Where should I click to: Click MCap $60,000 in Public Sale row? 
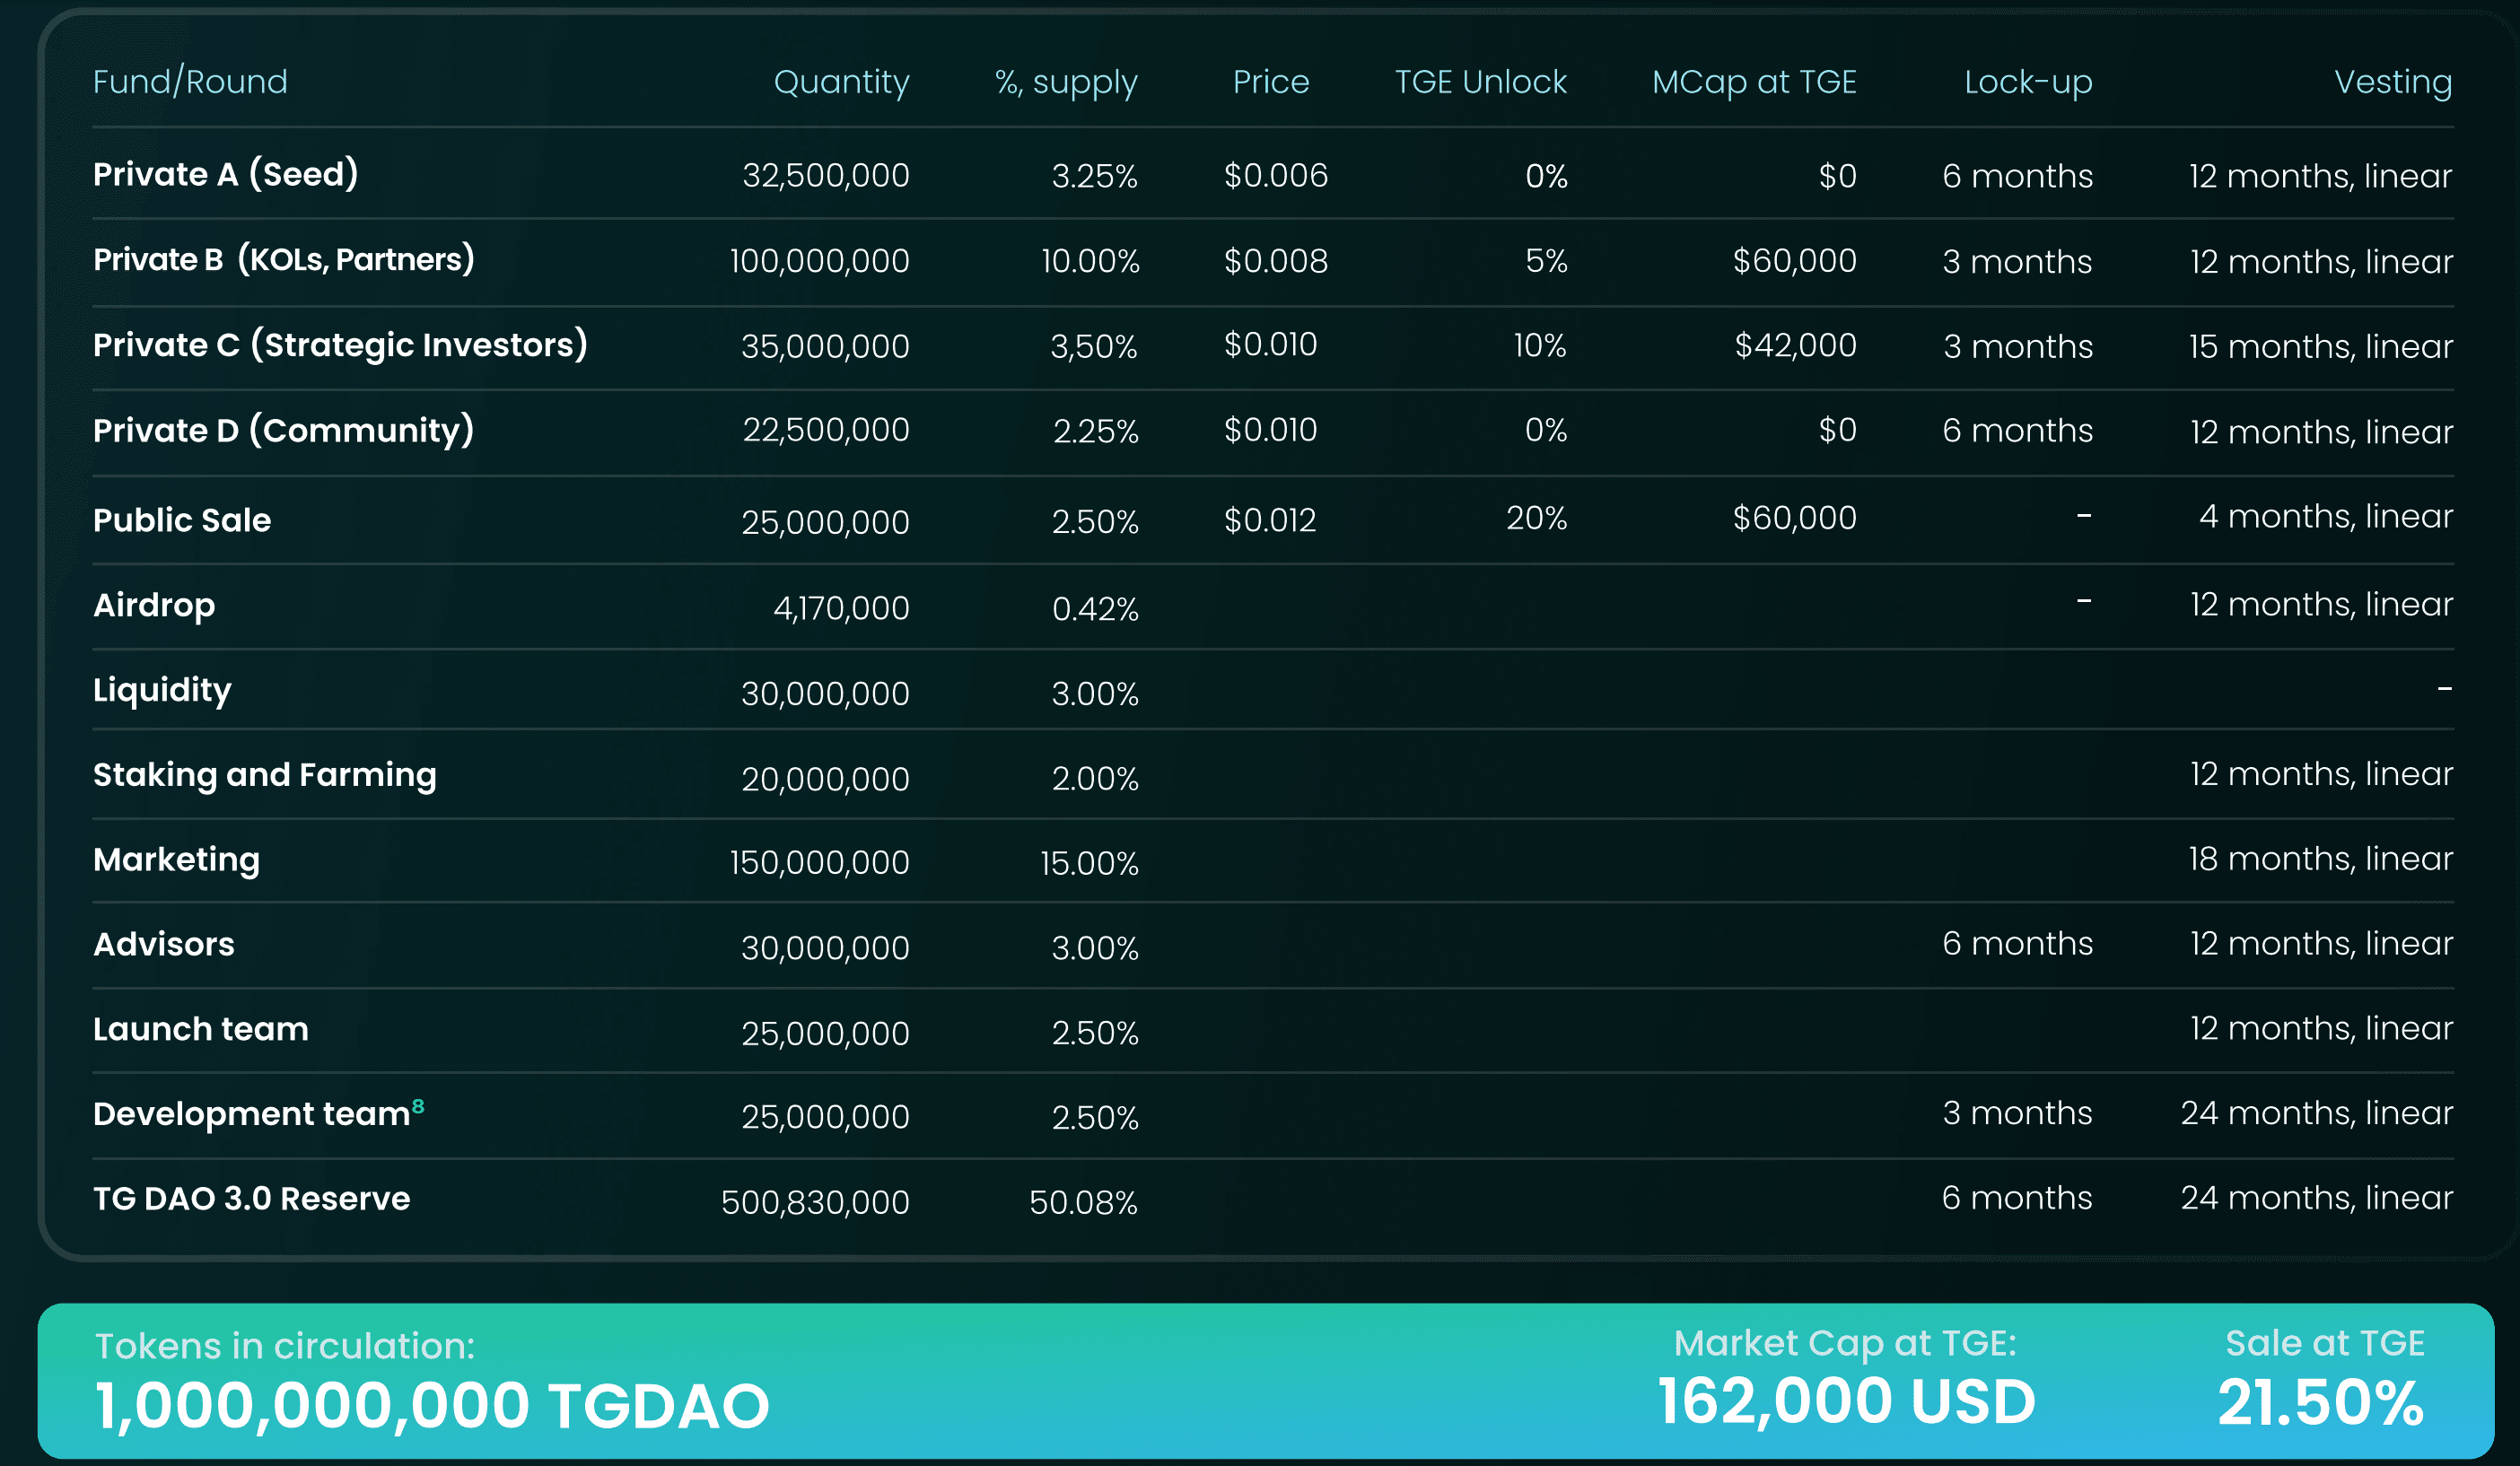pos(1794,518)
